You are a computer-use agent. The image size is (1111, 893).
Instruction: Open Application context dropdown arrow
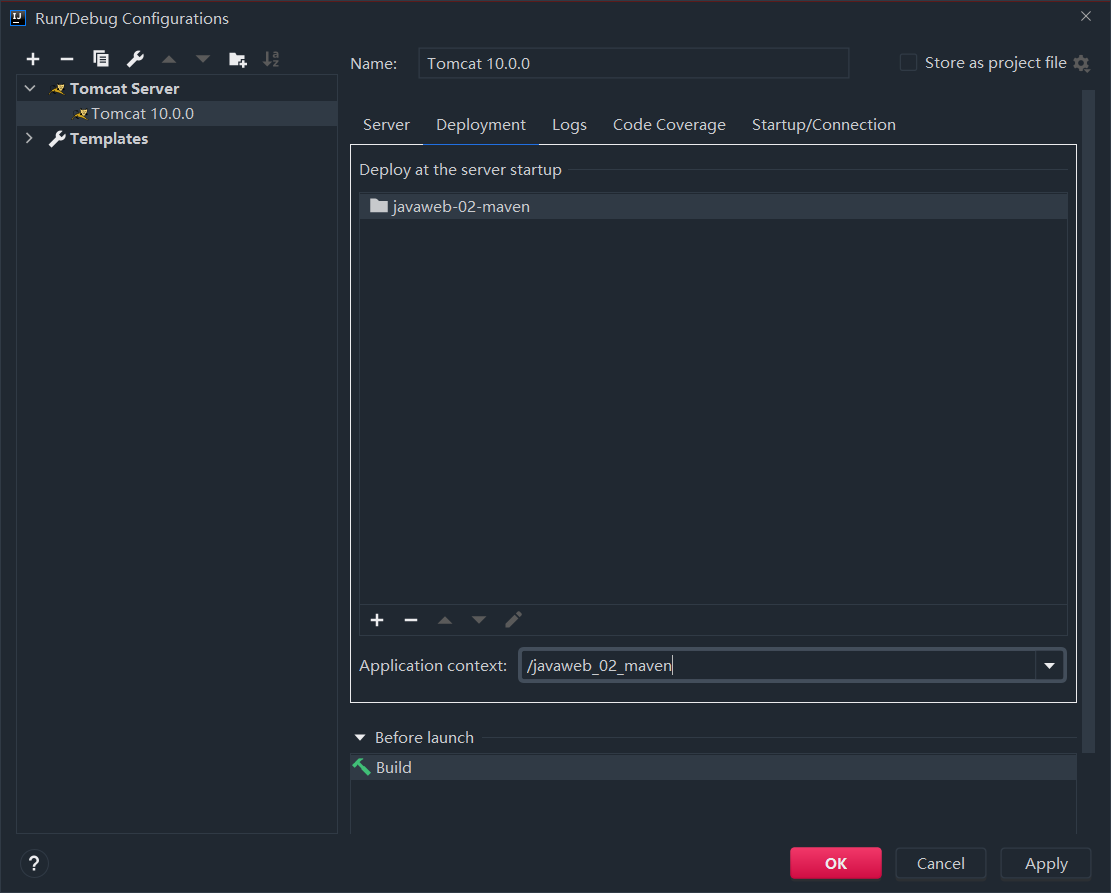(x=1049, y=665)
